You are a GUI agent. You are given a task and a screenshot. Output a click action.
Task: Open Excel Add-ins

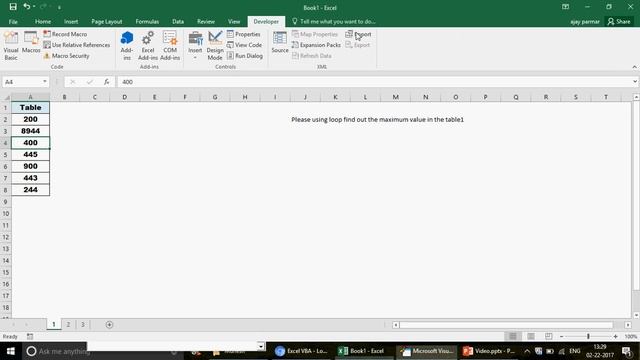pyautogui.click(x=148, y=46)
